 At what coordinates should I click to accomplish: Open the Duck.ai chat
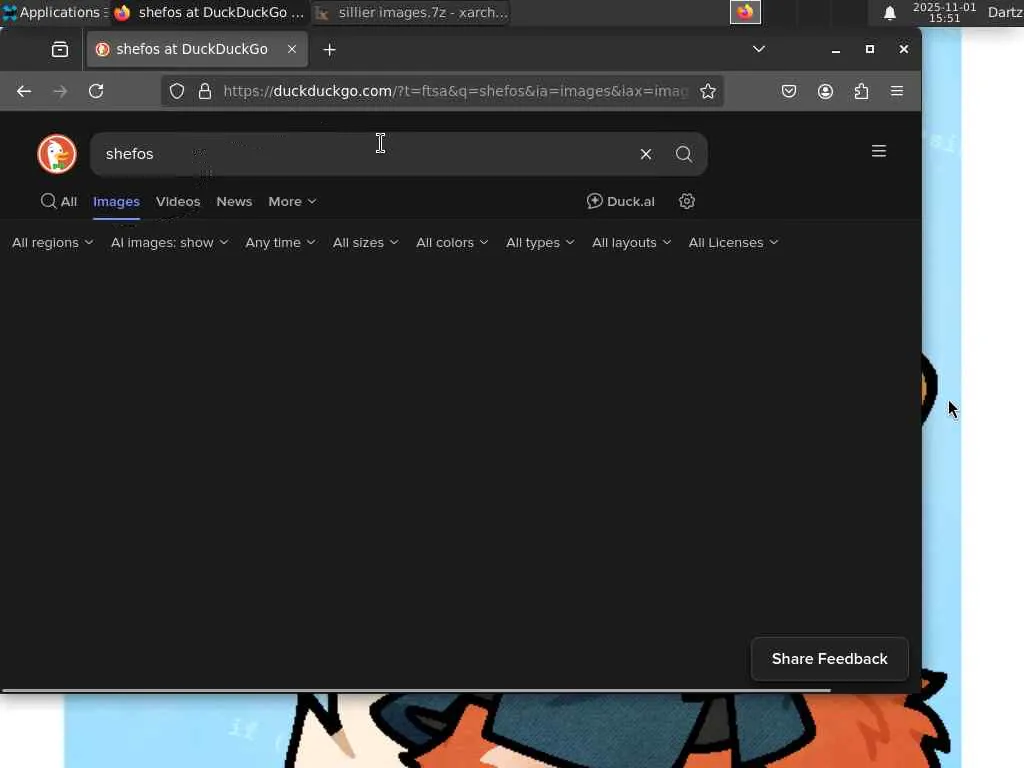pos(620,201)
